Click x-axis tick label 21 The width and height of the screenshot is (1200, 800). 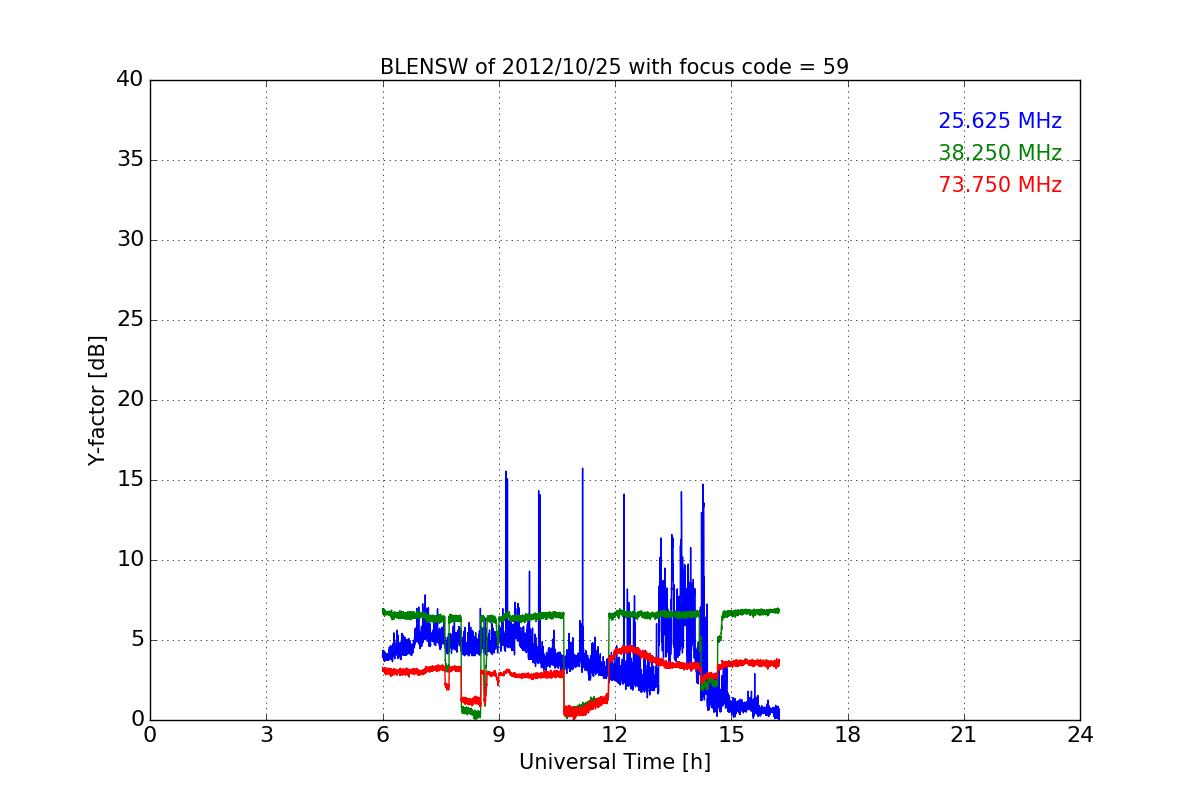pos(964,735)
